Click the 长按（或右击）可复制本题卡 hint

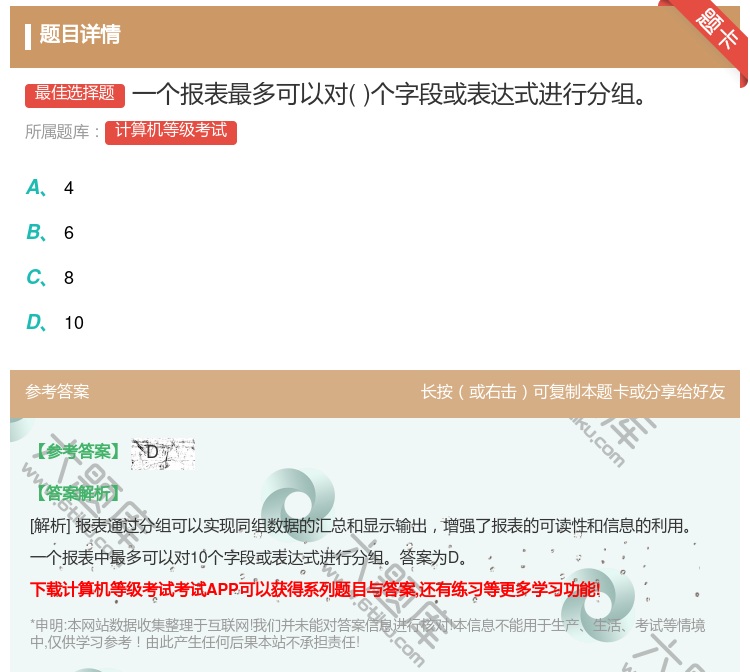(x=573, y=392)
